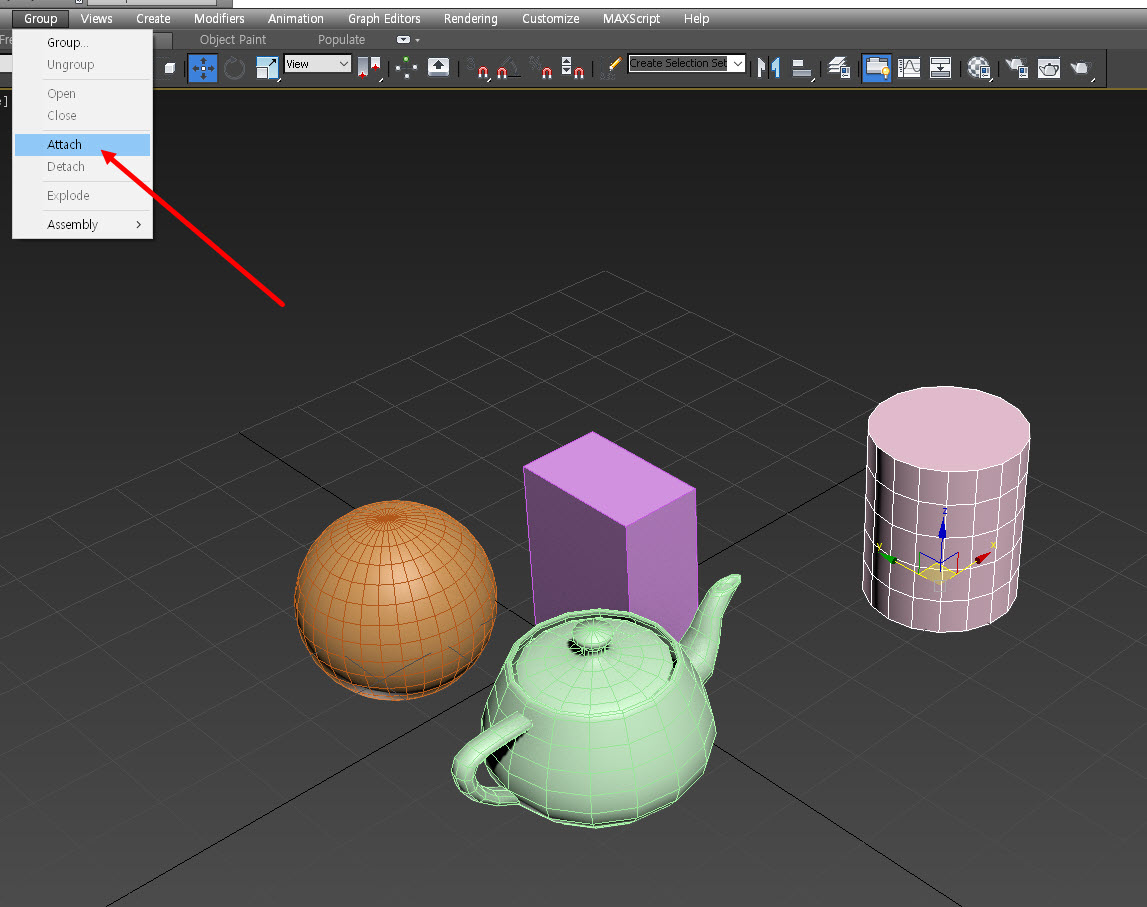Click the Mirror tool icon
Screen dimensions: 1147x907
[x=768, y=68]
